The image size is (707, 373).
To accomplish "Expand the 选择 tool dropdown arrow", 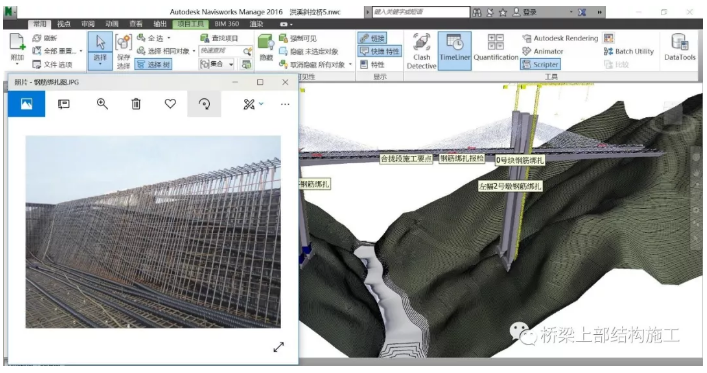I will [x=100, y=64].
